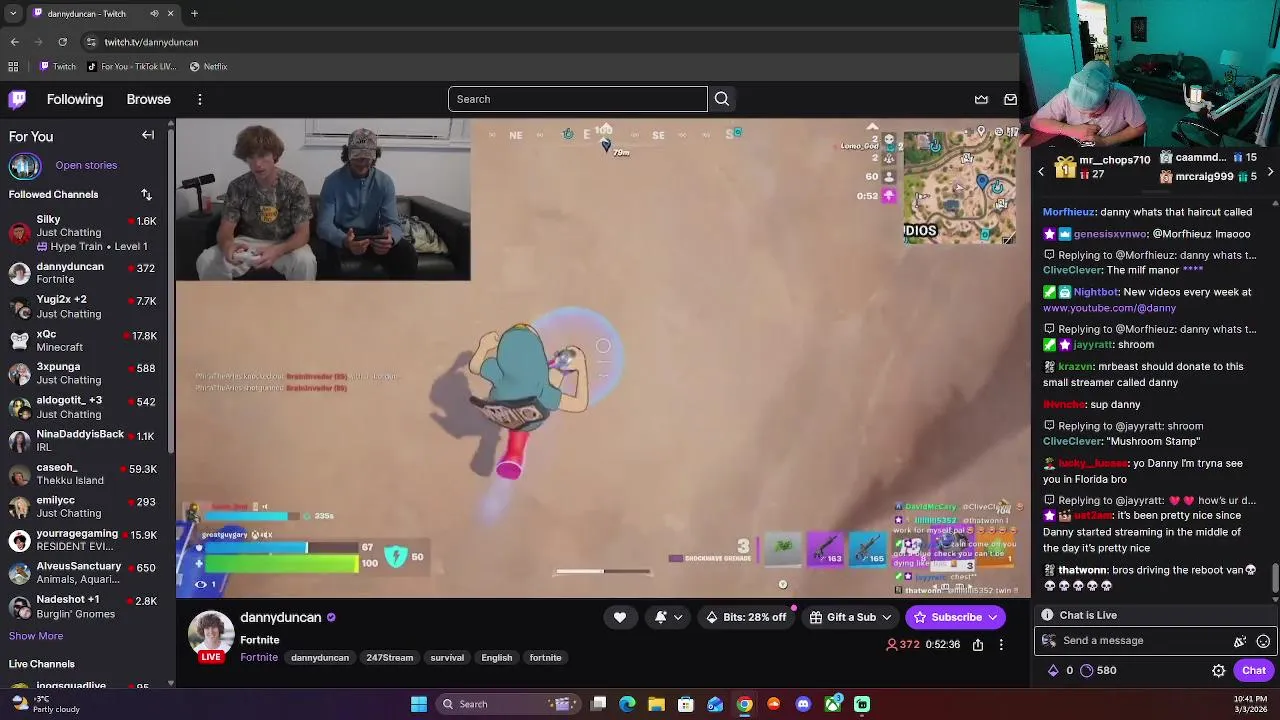Open caseoh_ channel from followed list
Viewport: 1280px width, 720px height.
coord(83,473)
